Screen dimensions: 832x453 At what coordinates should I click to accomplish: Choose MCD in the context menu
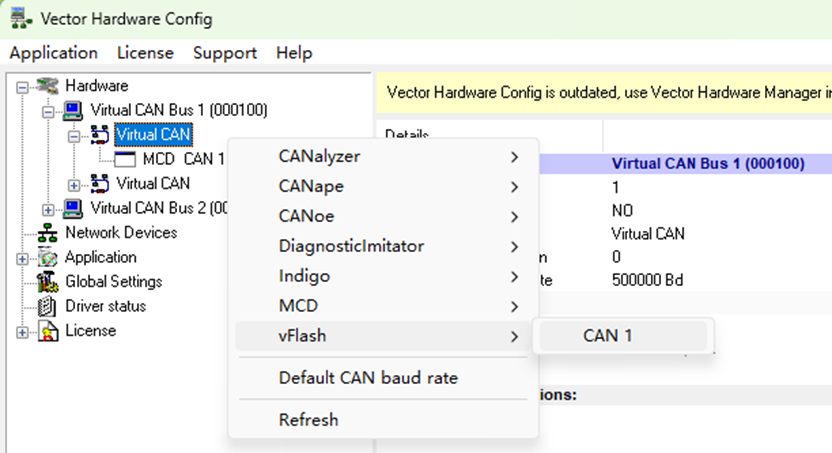383,306
